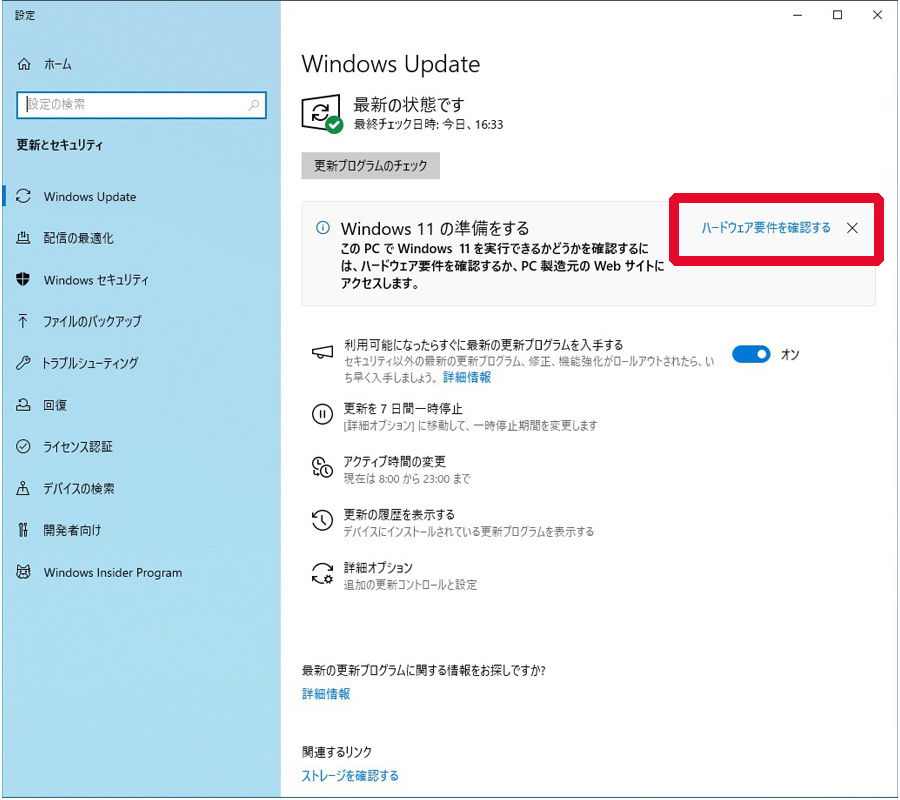
Task: Click 詳細情報 link under 最新の更新プログラム question
Action: tap(326, 694)
